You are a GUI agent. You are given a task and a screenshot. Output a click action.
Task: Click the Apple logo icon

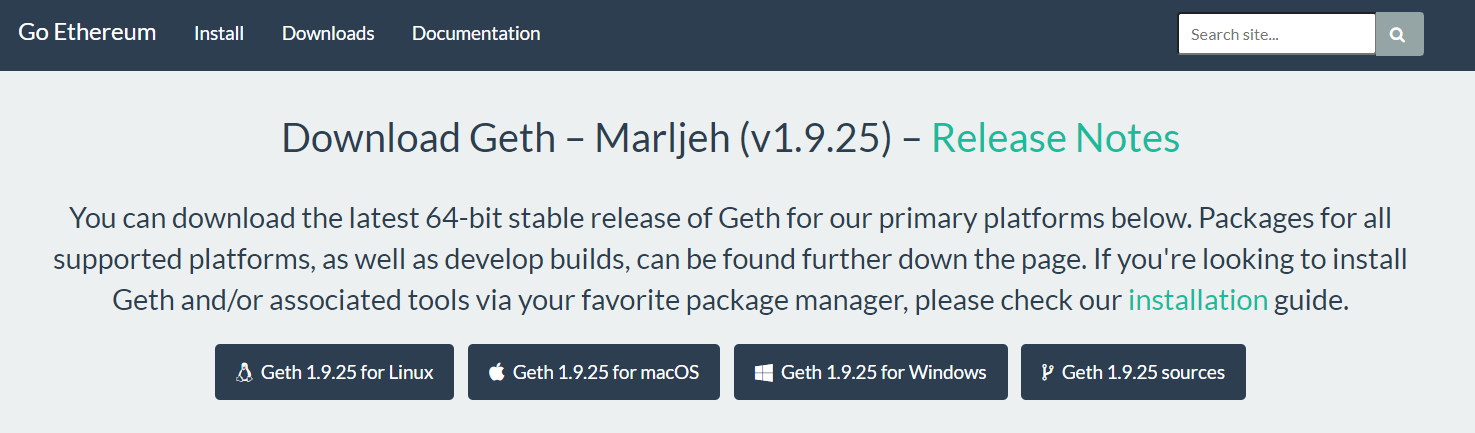(496, 373)
